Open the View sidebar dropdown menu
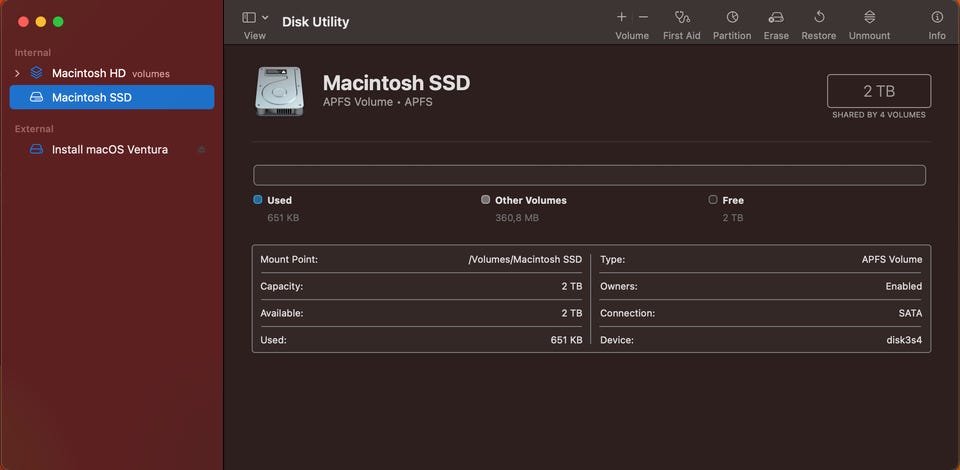 coord(249,18)
